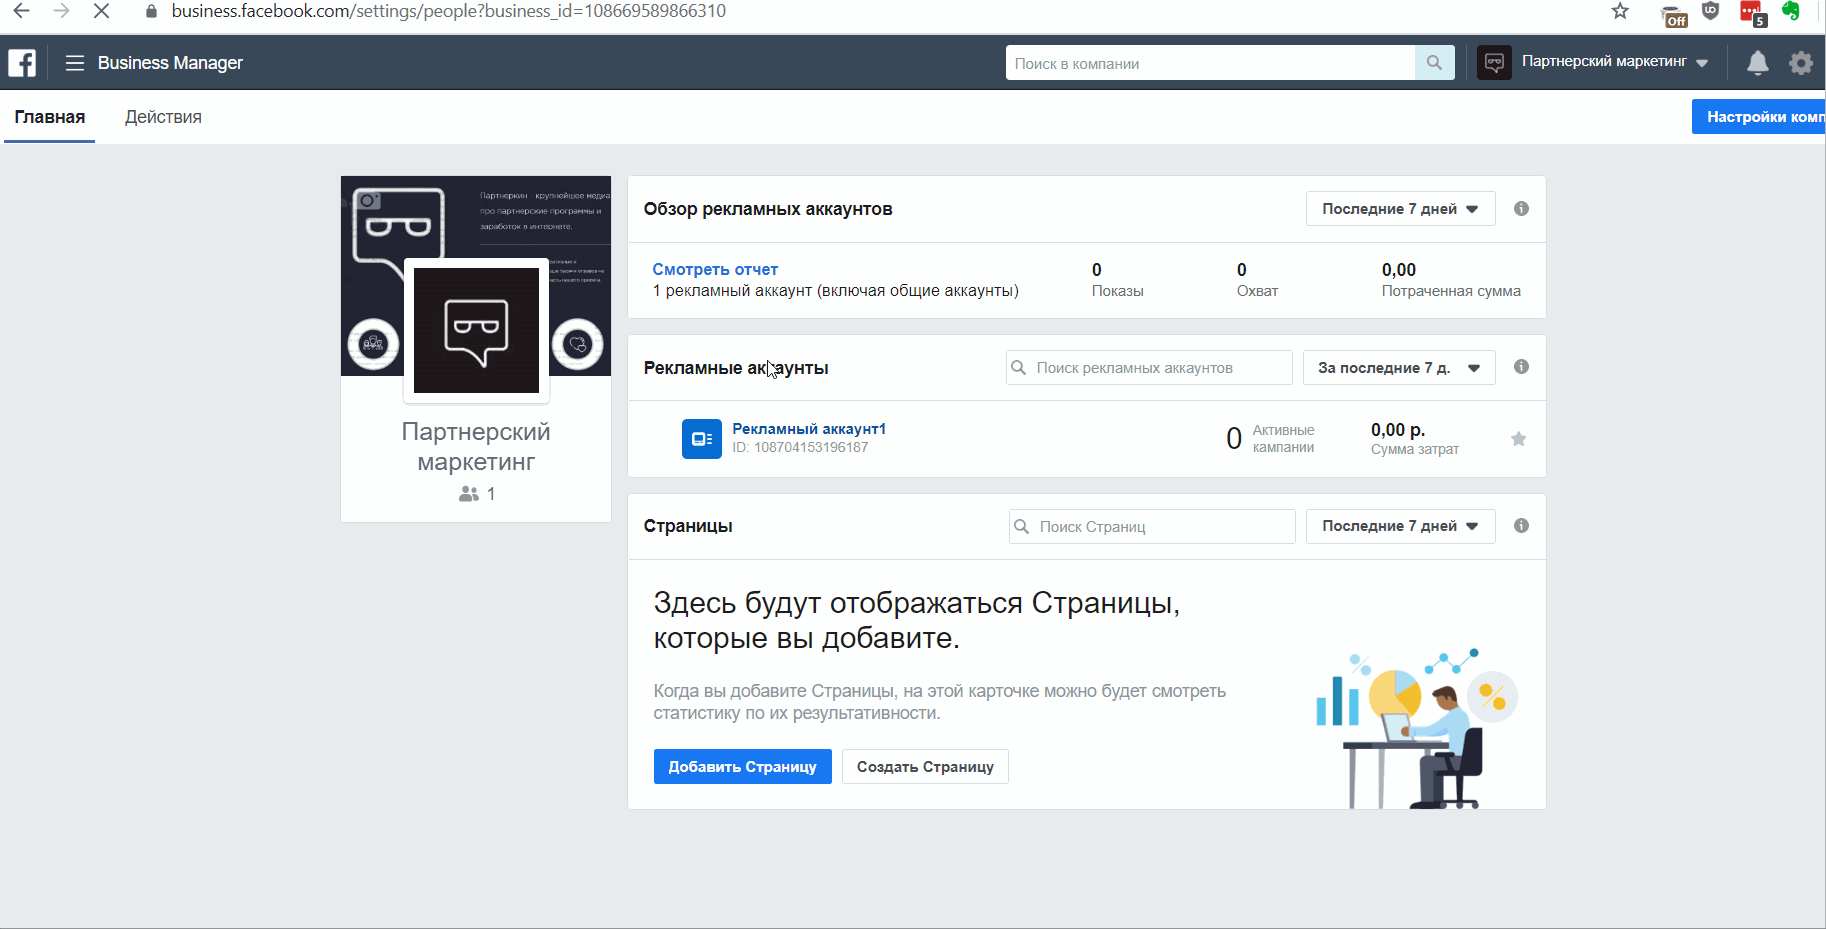Expand the За последние 7 д. filter dropdown
1826x929 pixels.
[1398, 367]
